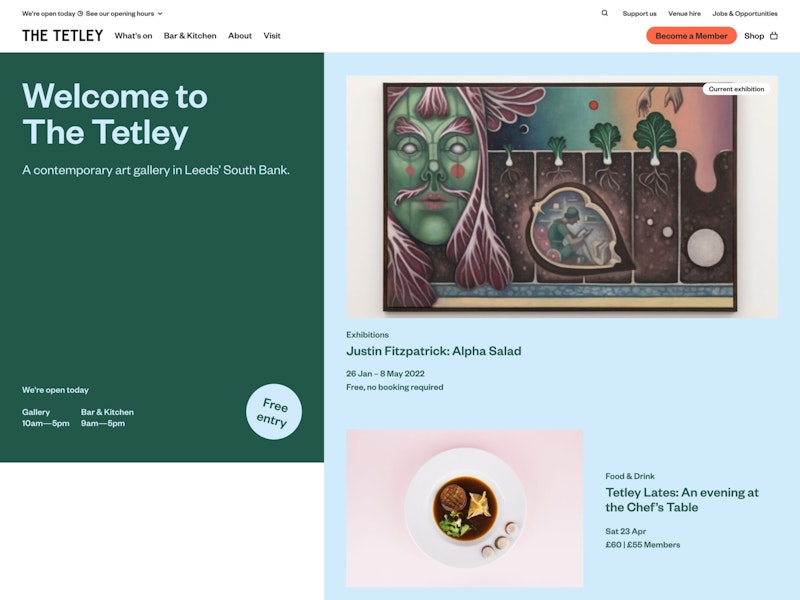Click the clock icon beside opening hours

(x=80, y=14)
